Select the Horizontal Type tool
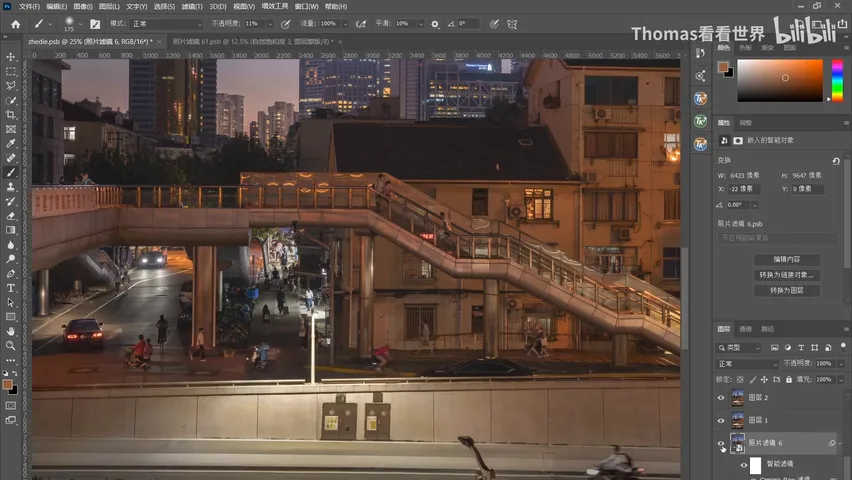852x480 pixels. [x=10, y=288]
